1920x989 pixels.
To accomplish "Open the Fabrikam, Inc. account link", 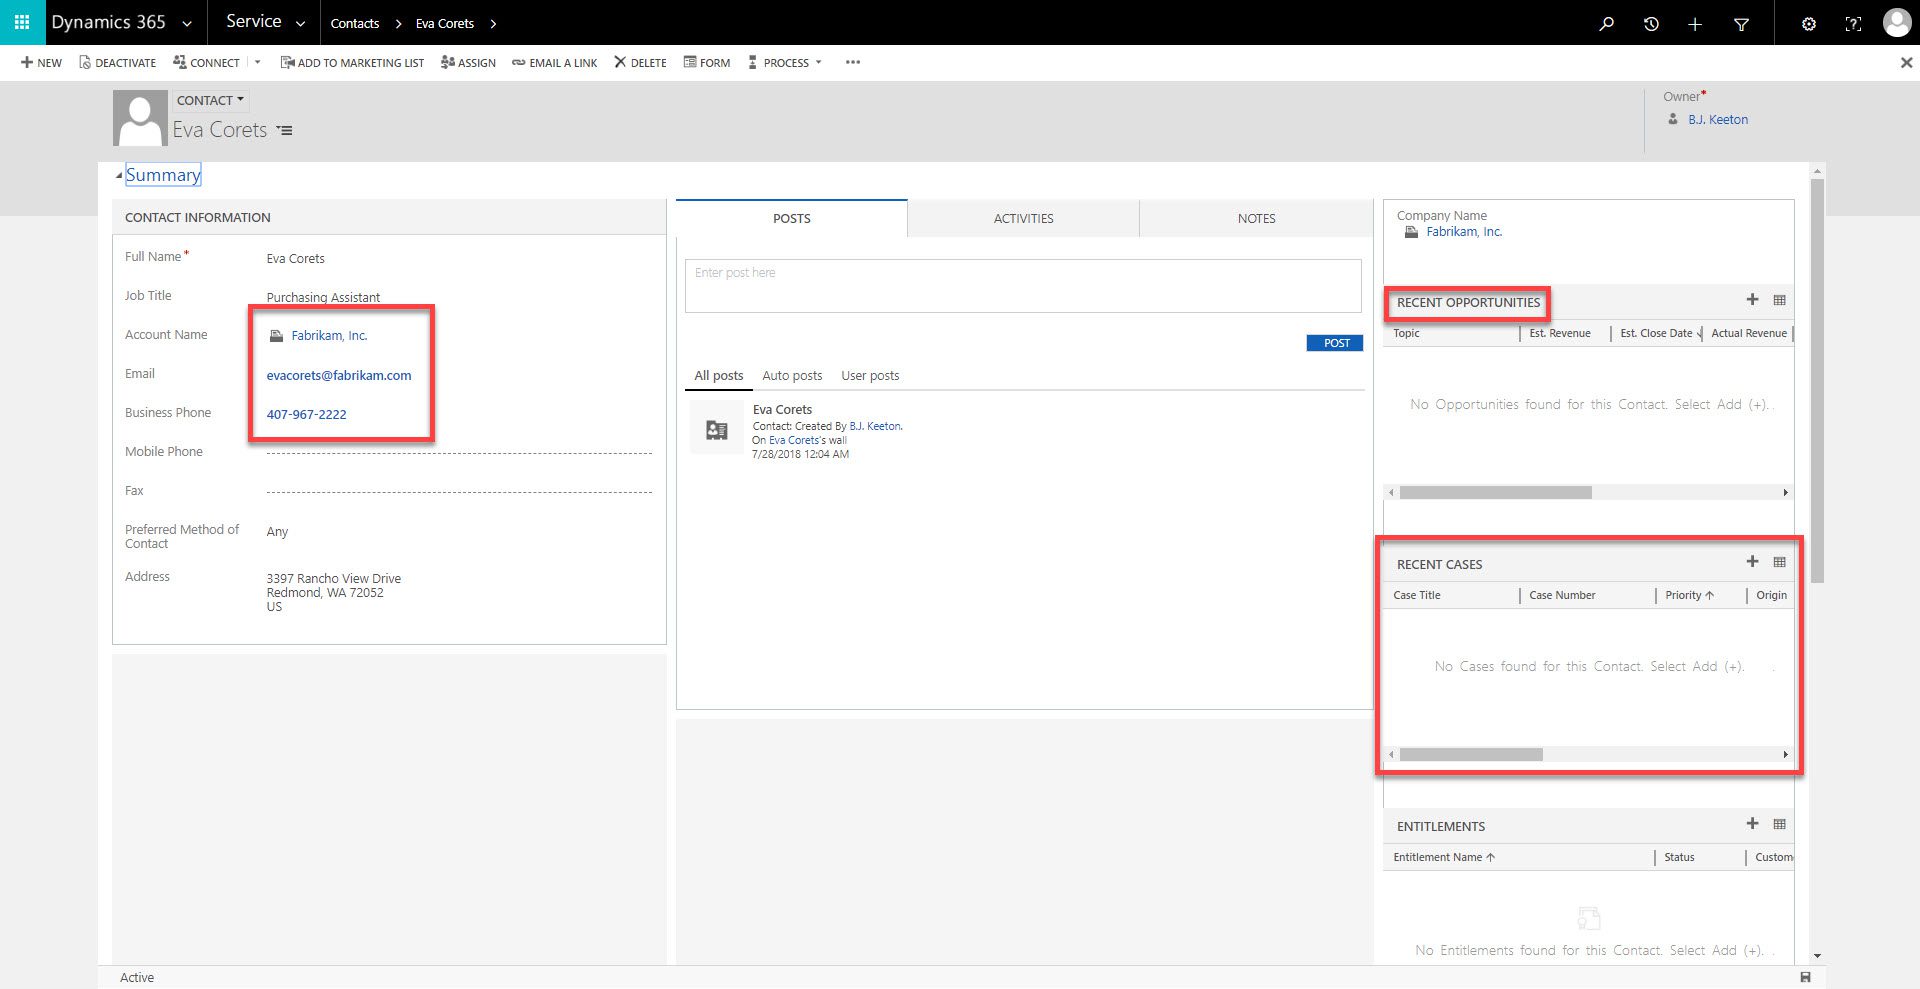I will click(329, 335).
